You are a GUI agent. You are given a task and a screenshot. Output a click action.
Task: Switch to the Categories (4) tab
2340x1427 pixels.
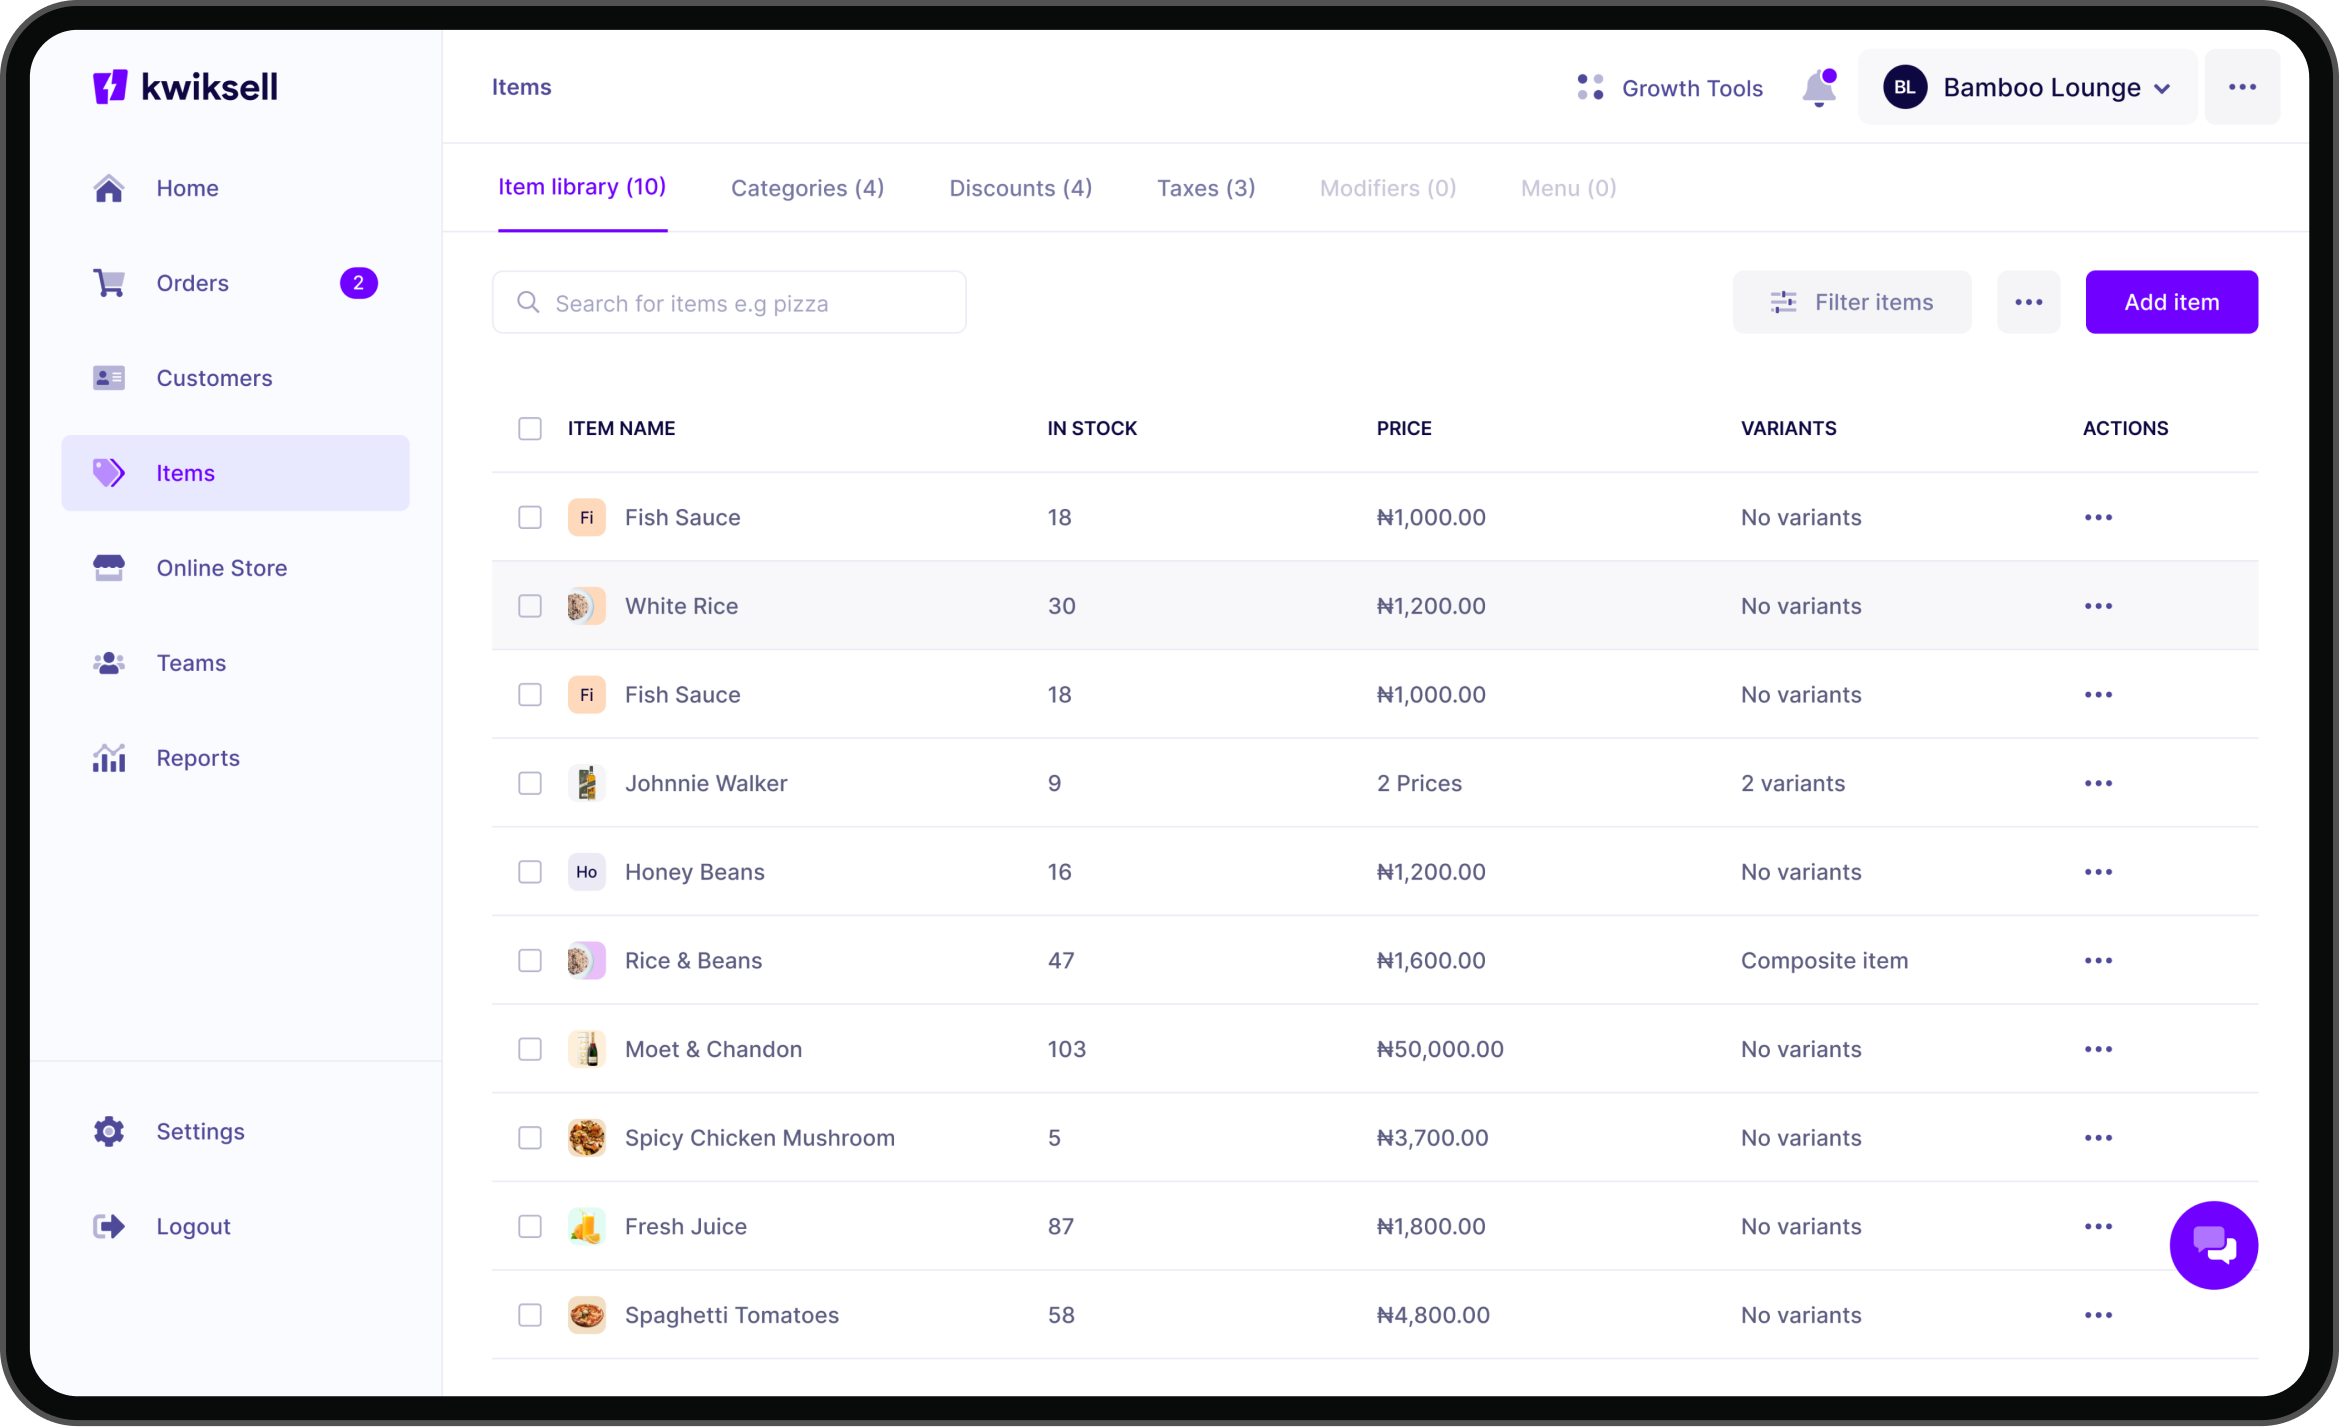pos(807,188)
